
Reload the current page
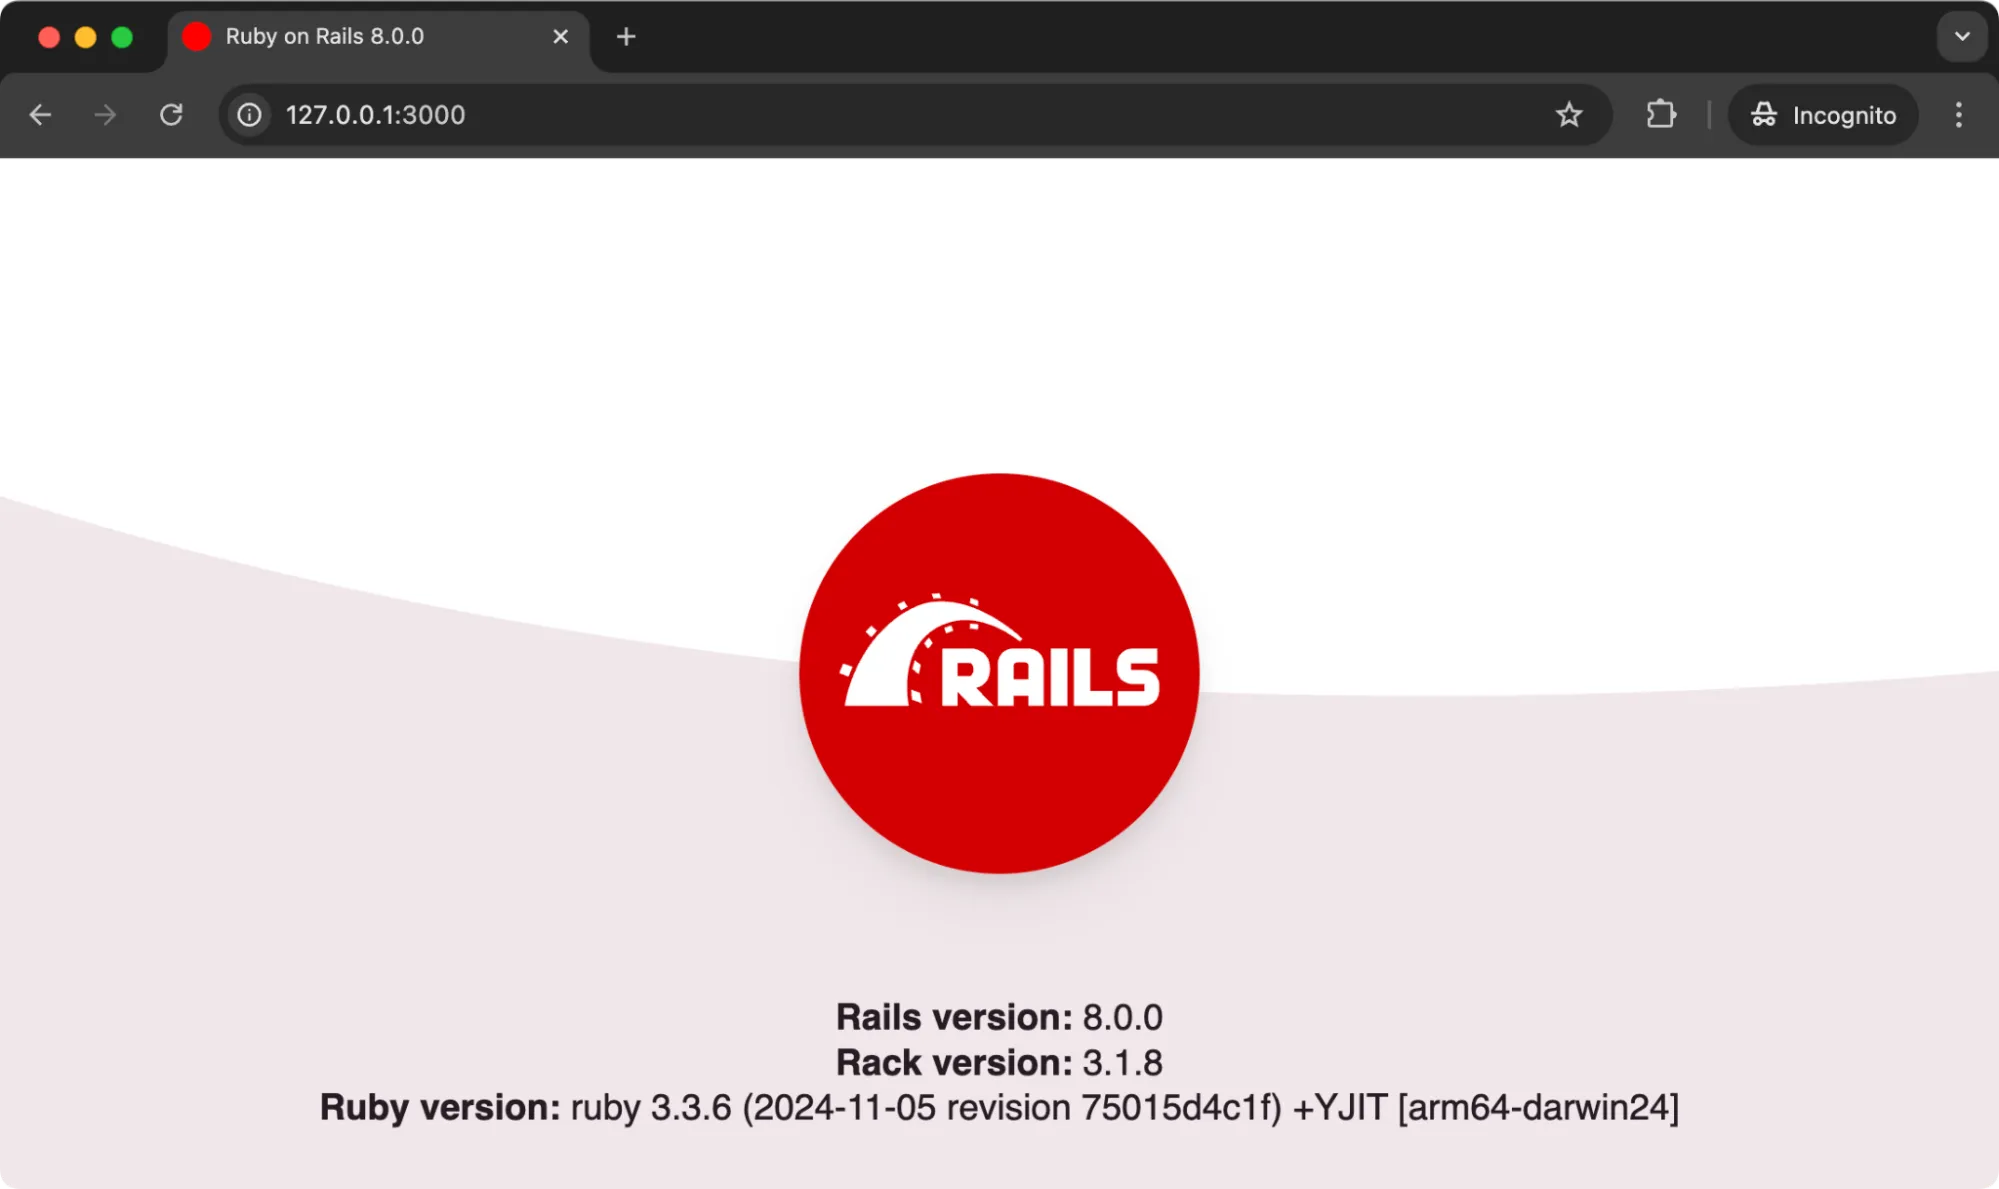(171, 114)
